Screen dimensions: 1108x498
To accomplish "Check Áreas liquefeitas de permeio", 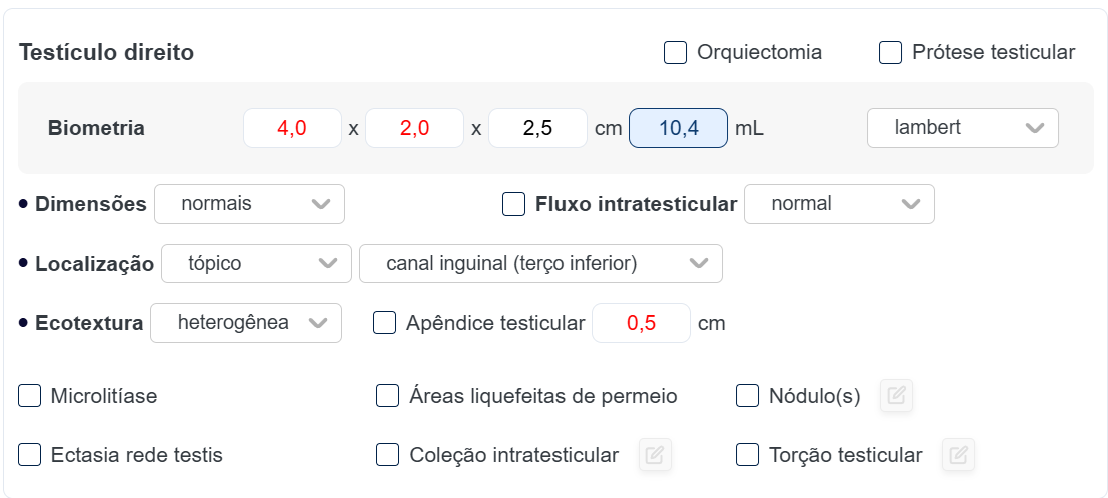I will [x=387, y=396].
